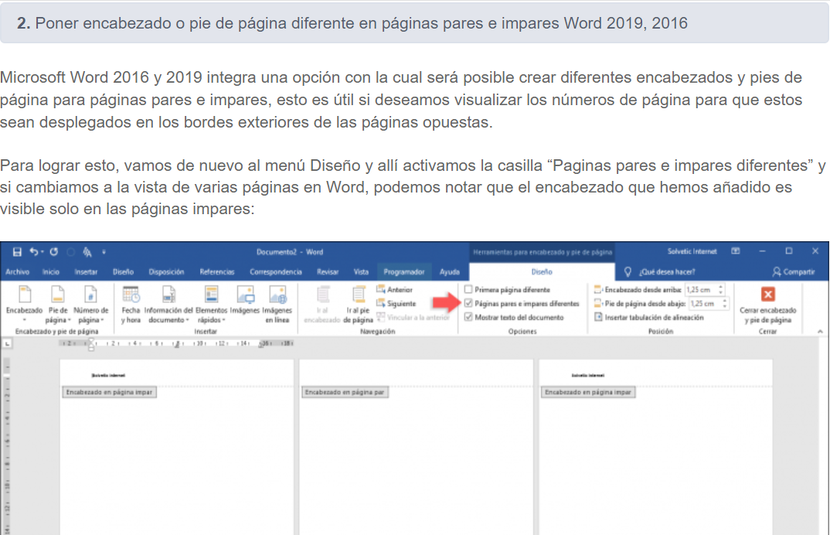This screenshot has height=535, width=830.
Task: Open the Encabezado dropdown
Action: tap(24, 302)
